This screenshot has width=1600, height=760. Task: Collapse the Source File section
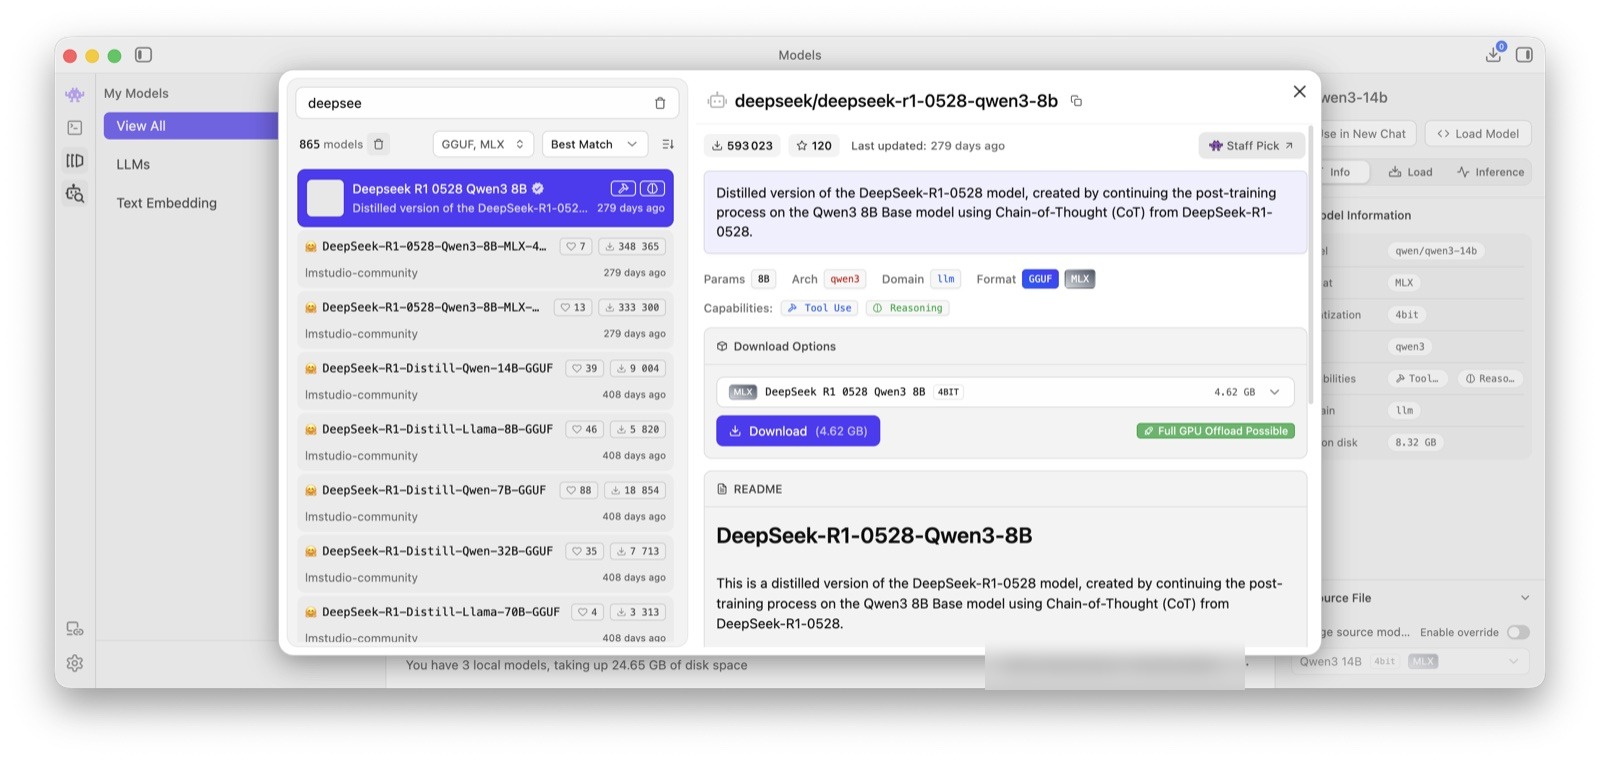[x=1525, y=598]
